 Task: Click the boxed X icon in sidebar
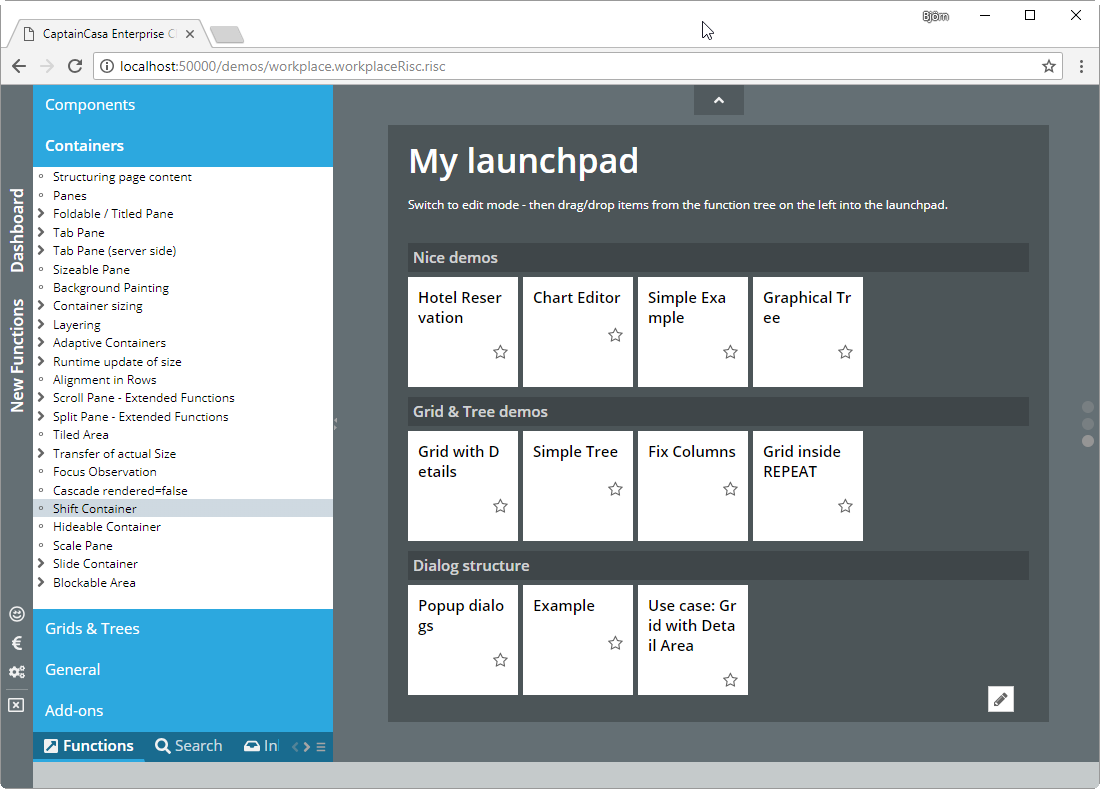pos(16,705)
